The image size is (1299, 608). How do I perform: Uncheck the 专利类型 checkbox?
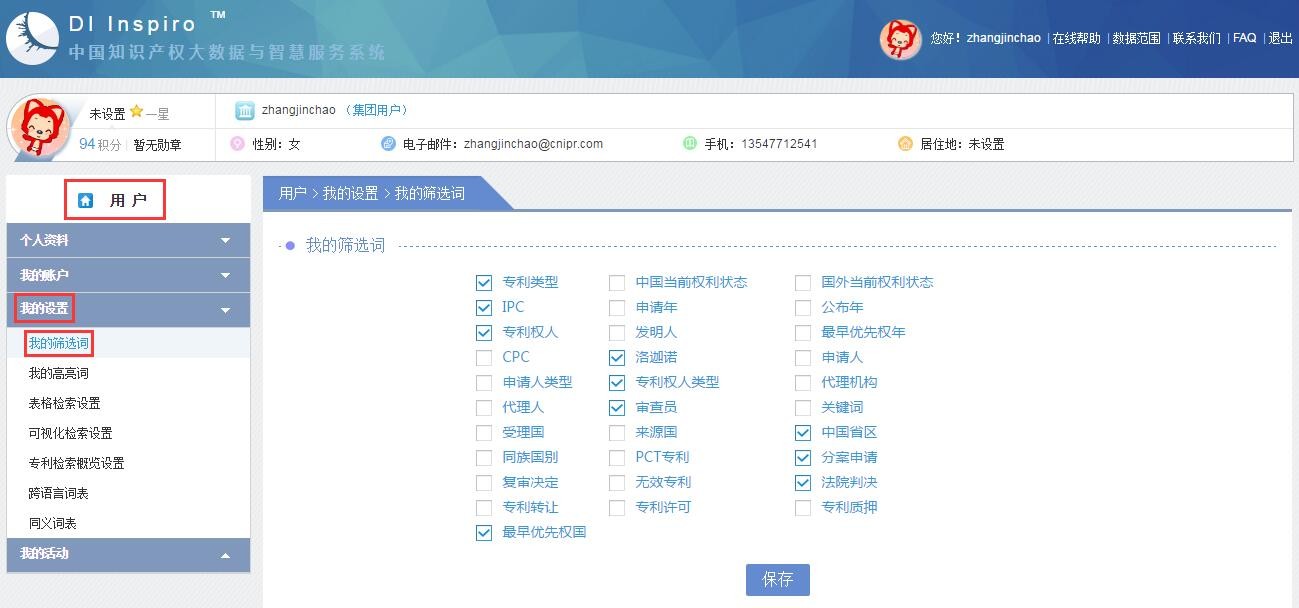[x=484, y=283]
